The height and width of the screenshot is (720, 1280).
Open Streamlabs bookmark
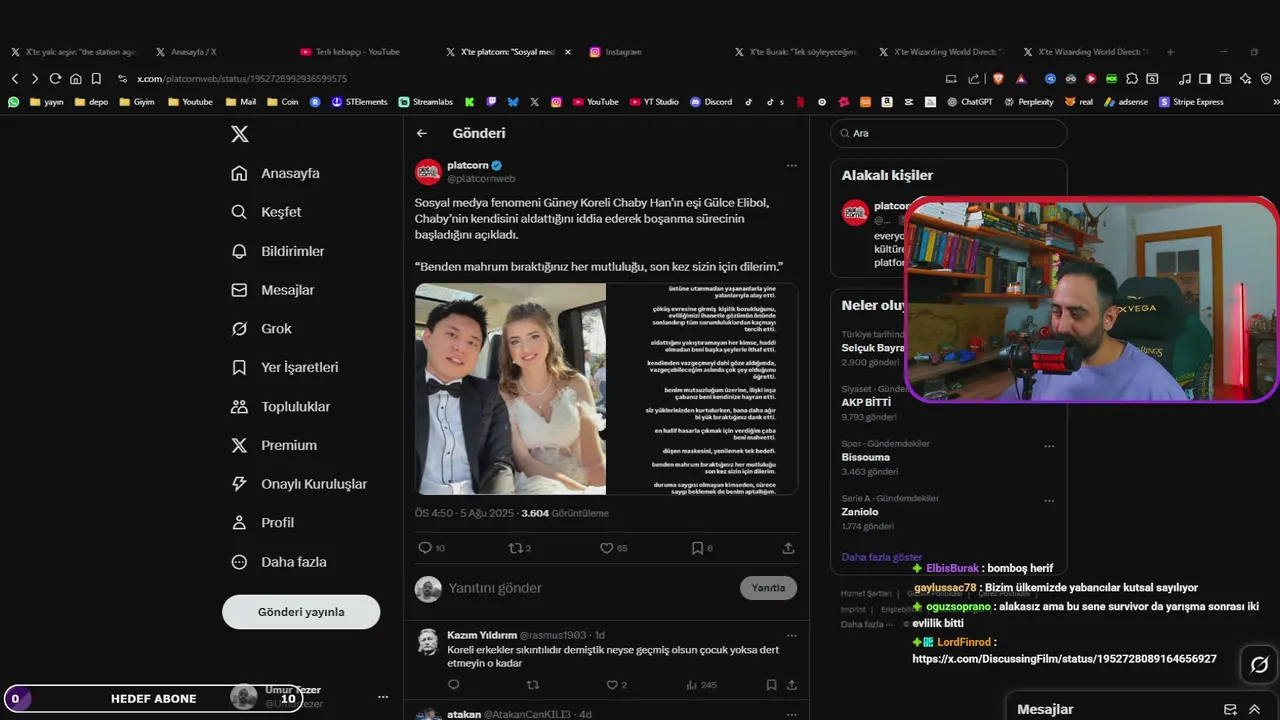coord(426,102)
